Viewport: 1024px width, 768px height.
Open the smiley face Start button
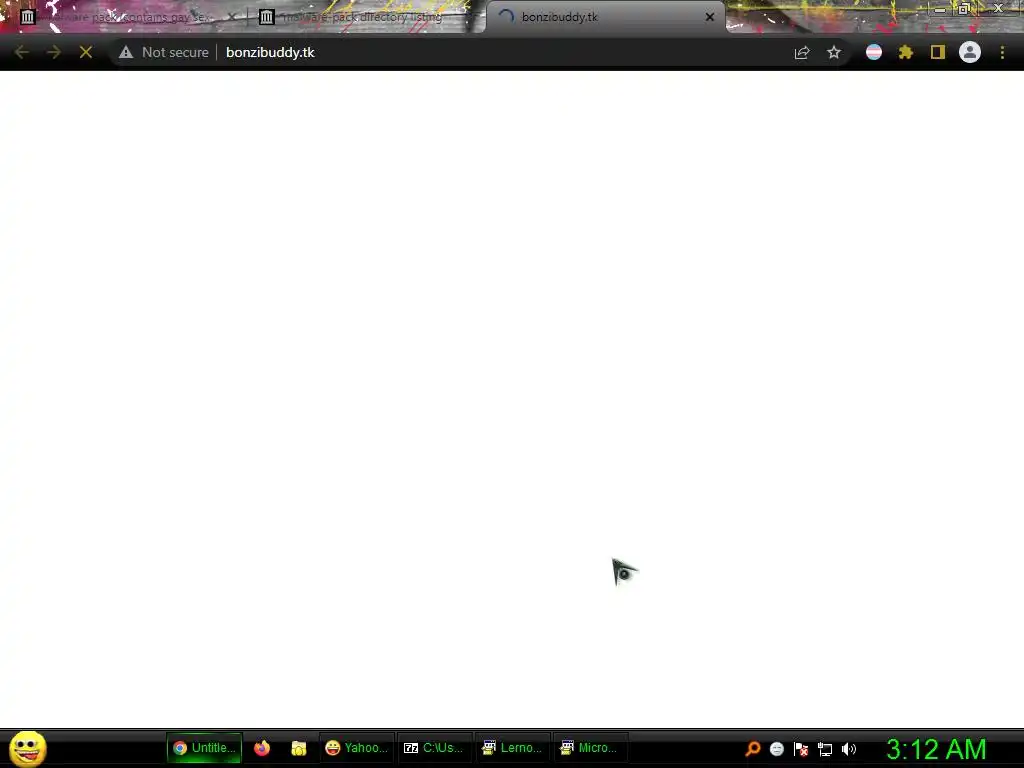coord(27,748)
